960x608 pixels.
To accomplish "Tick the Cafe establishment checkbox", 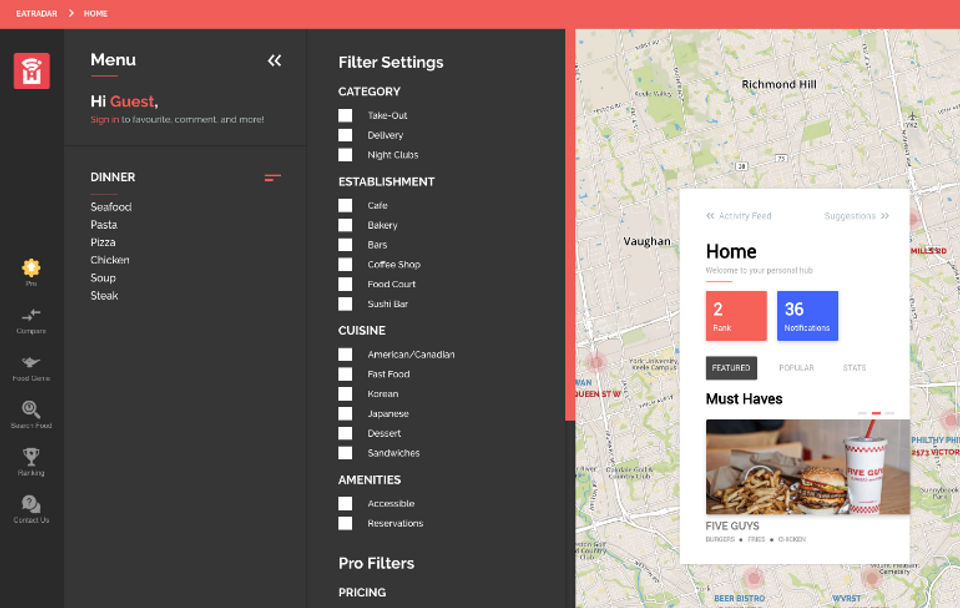I will 345,205.
